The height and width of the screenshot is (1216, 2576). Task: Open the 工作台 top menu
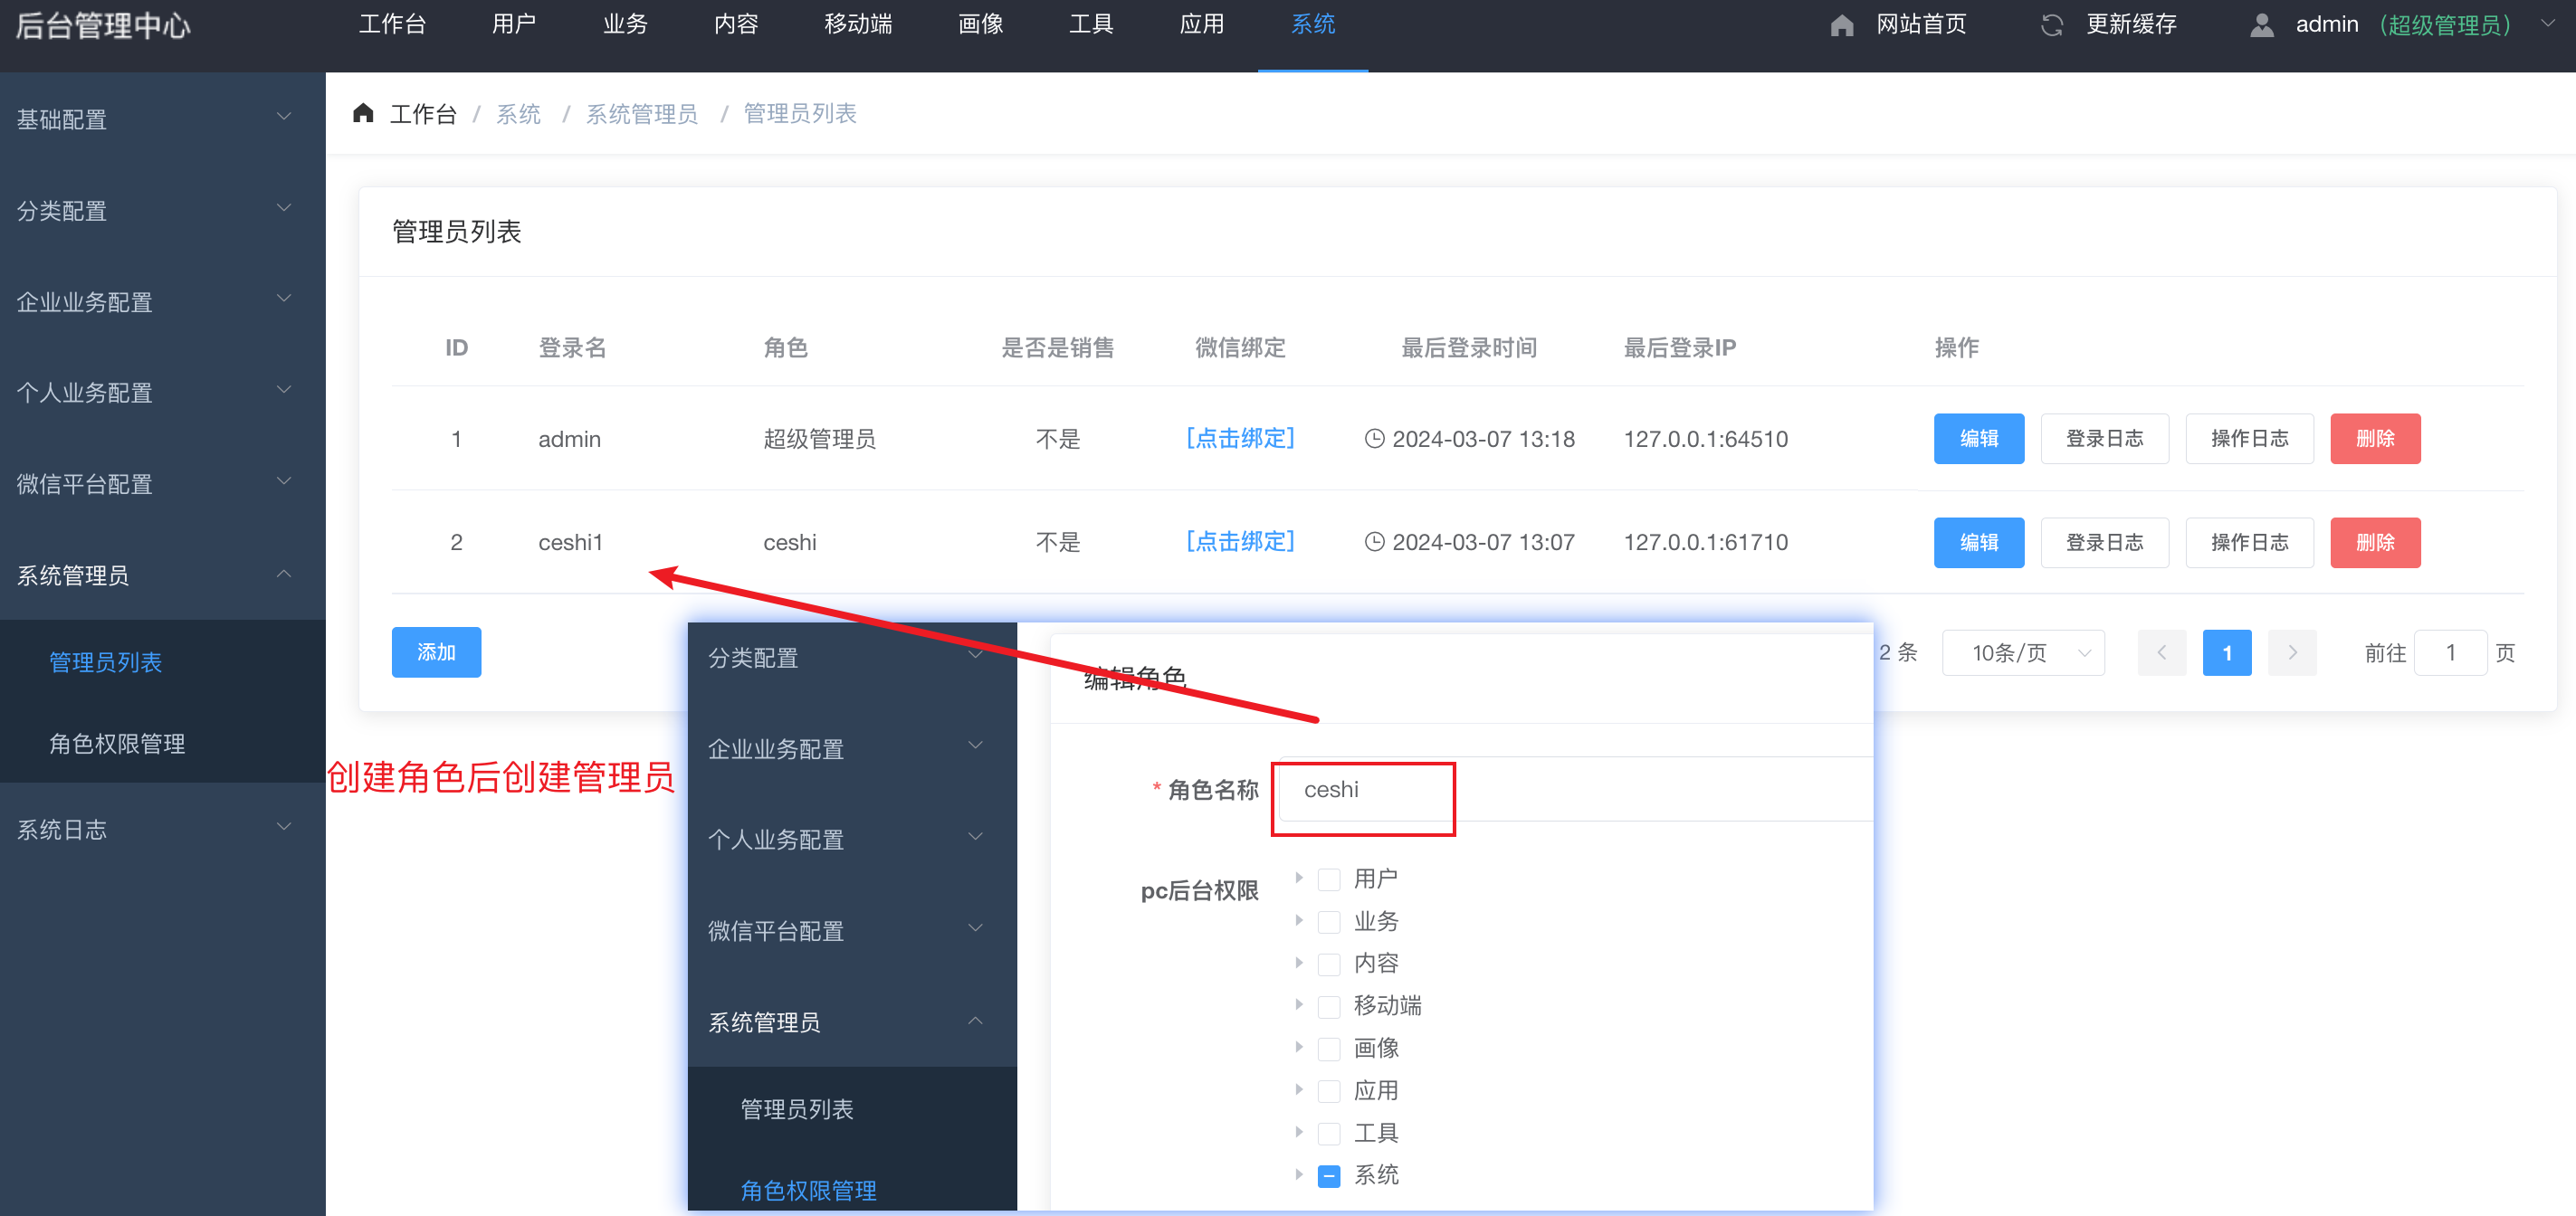[x=392, y=24]
